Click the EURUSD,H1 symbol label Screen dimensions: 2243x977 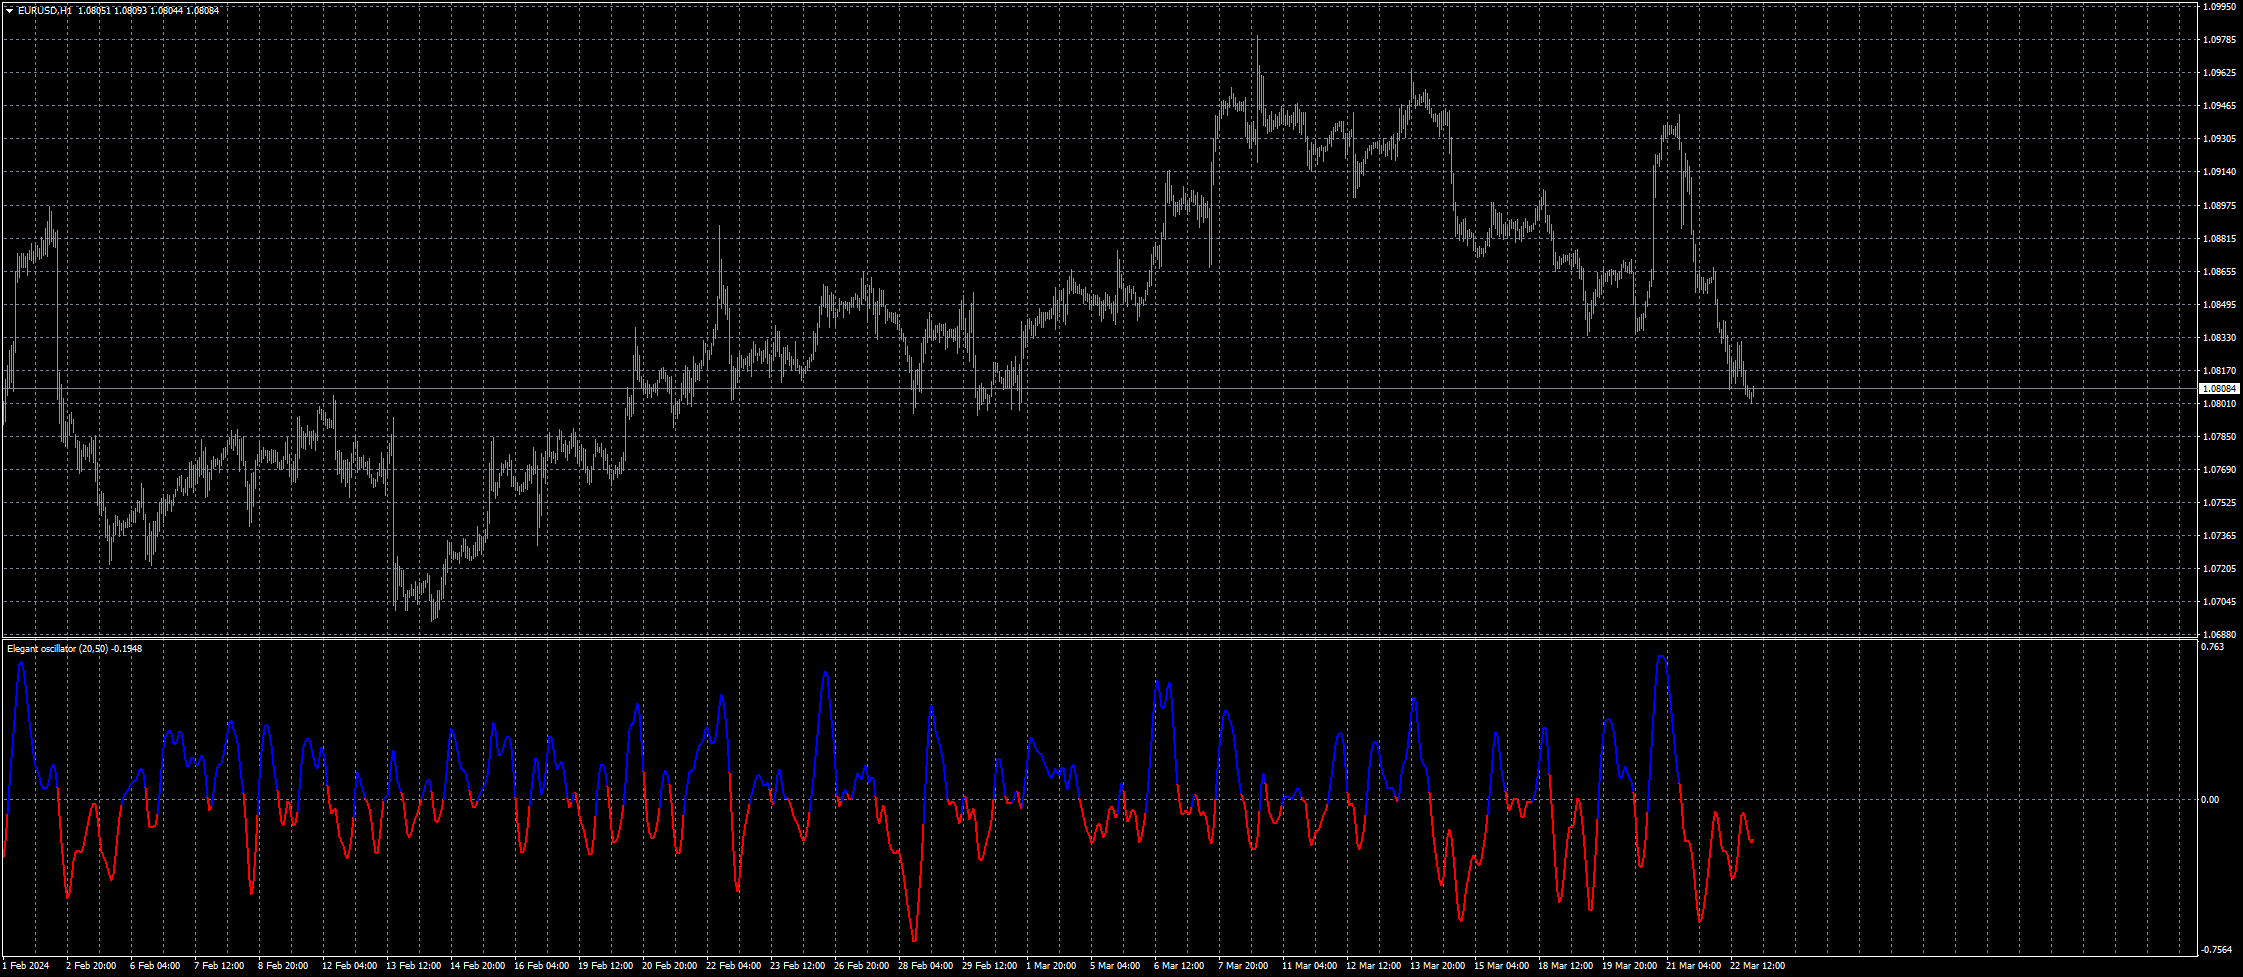(45, 11)
